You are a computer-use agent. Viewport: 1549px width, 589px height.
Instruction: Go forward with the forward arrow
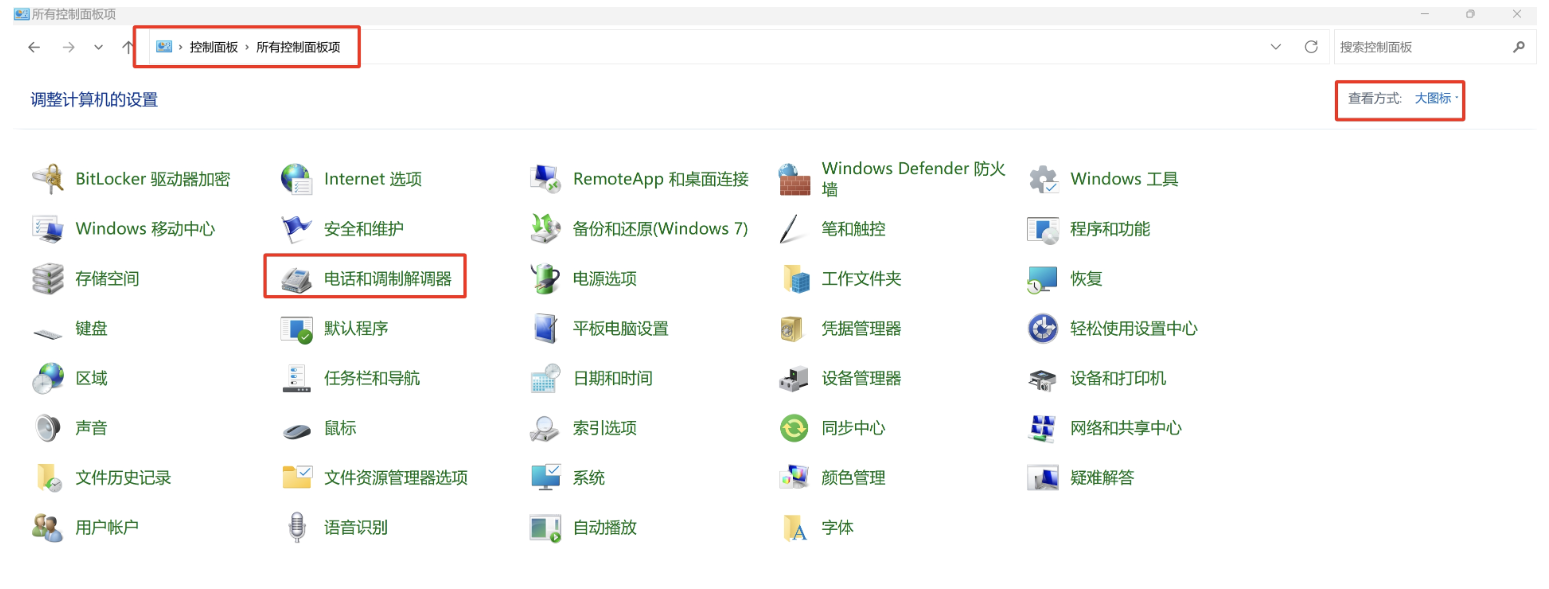68,47
